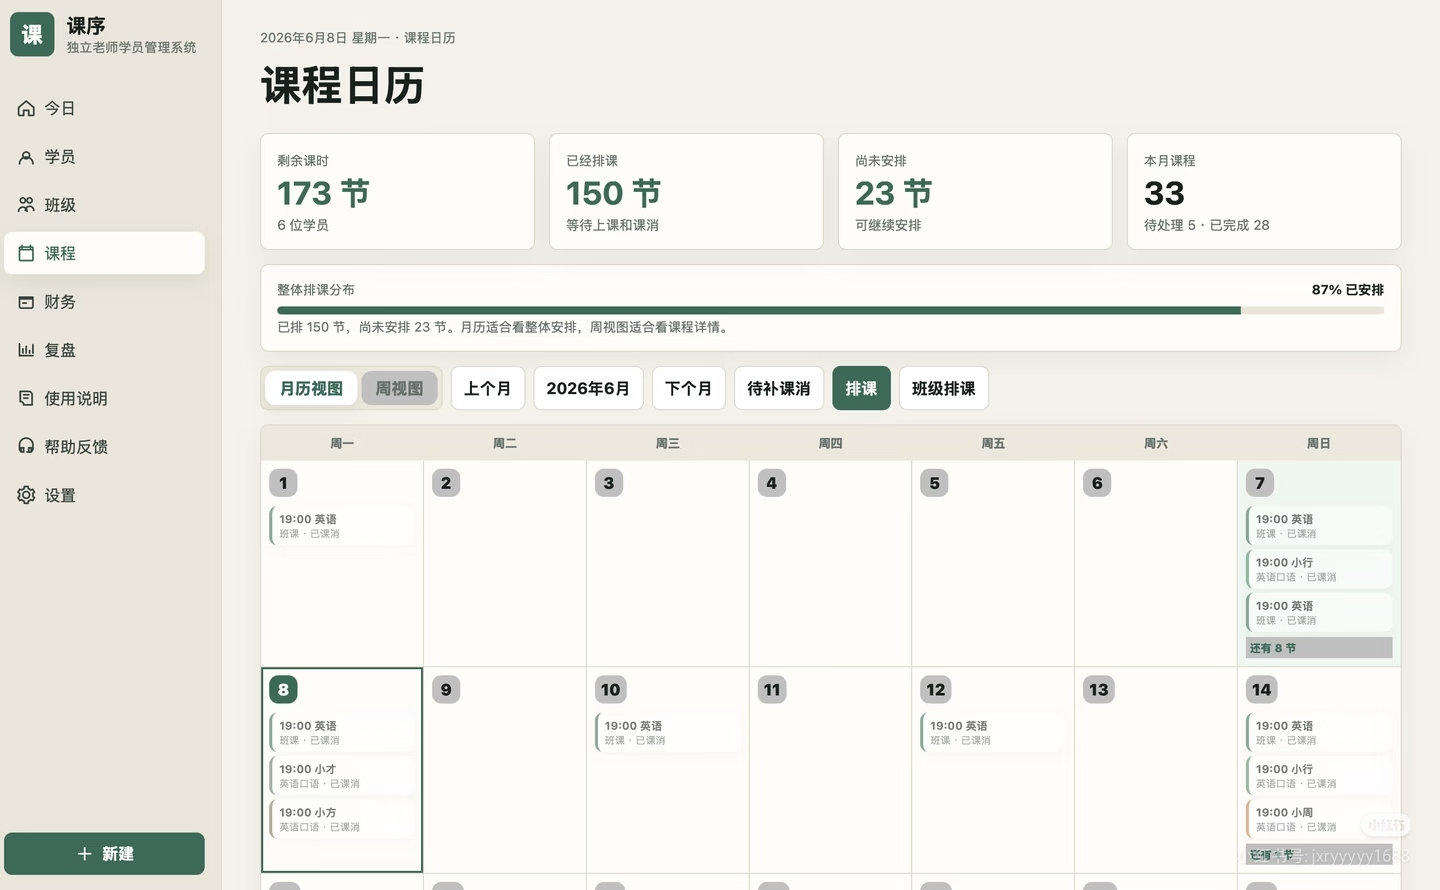
Task: Open the 19:00 英语 event on day 12
Action: [x=993, y=733]
